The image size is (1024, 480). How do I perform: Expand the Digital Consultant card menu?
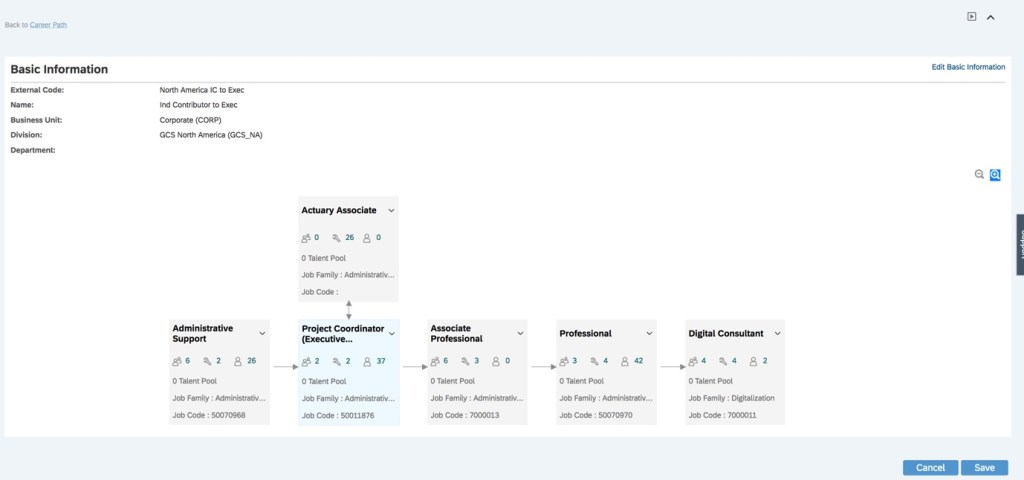click(x=778, y=333)
